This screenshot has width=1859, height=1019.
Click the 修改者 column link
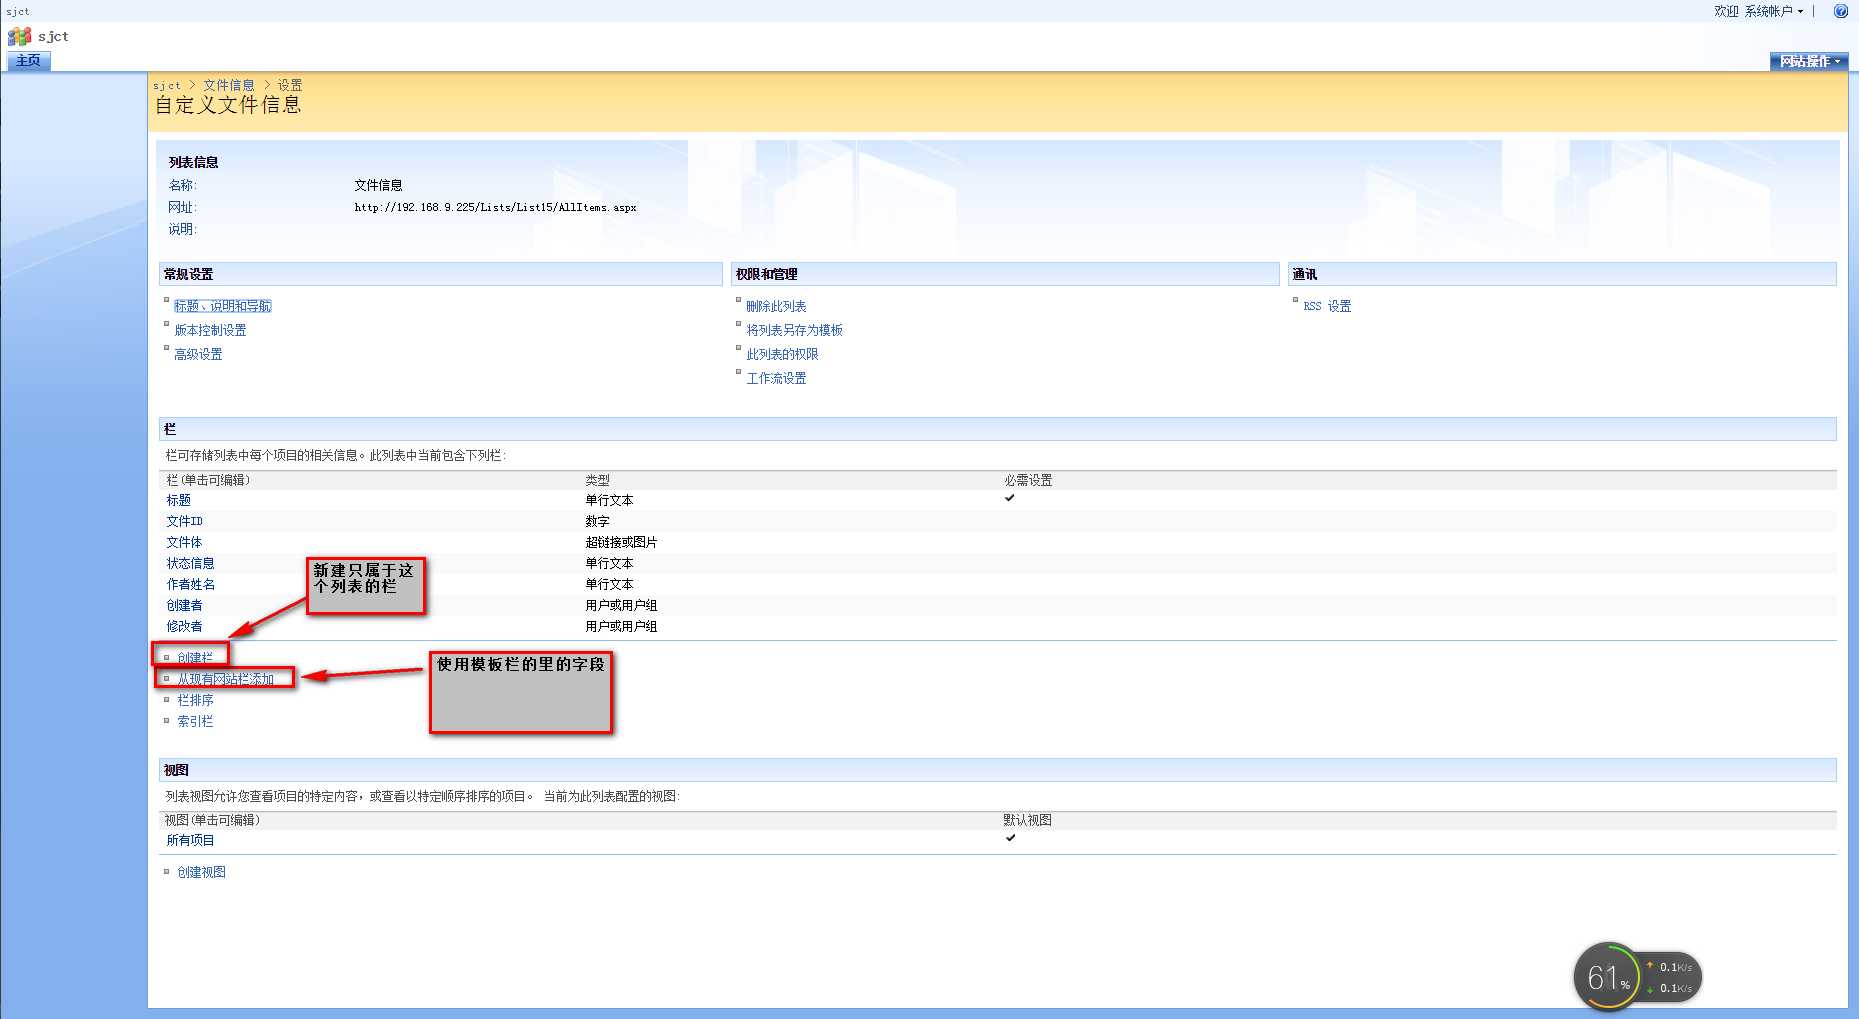[184, 626]
